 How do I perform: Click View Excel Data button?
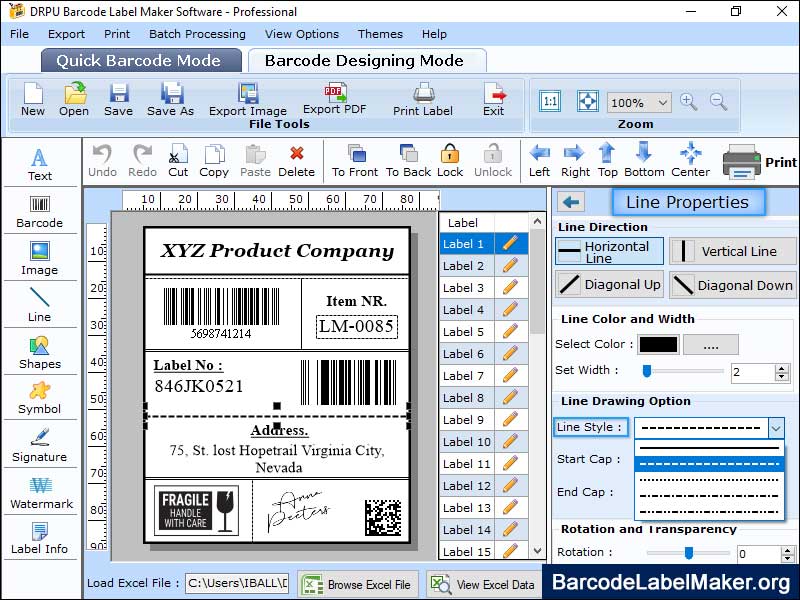(484, 584)
